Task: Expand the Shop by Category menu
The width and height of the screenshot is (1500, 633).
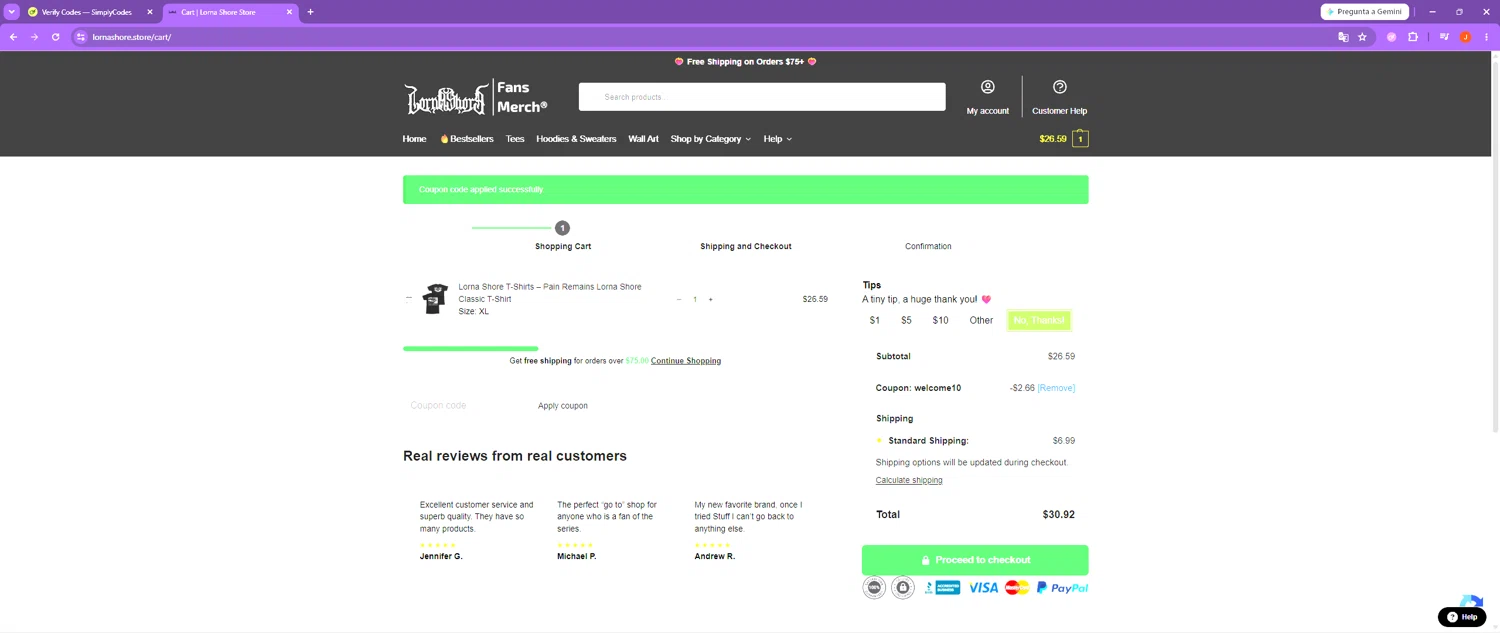Action: 710,139
